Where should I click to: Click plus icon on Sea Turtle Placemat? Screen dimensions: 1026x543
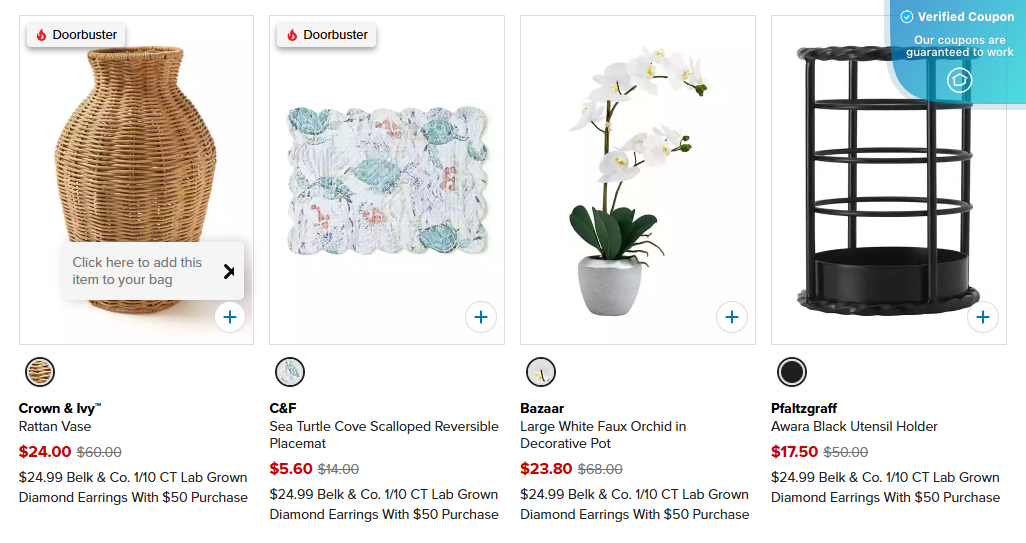[x=481, y=317]
